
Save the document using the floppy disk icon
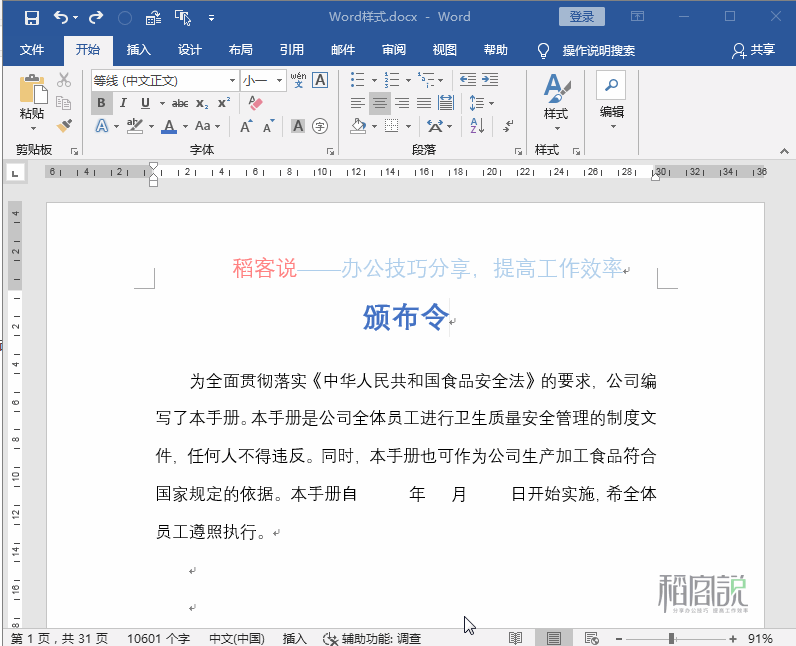point(31,17)
